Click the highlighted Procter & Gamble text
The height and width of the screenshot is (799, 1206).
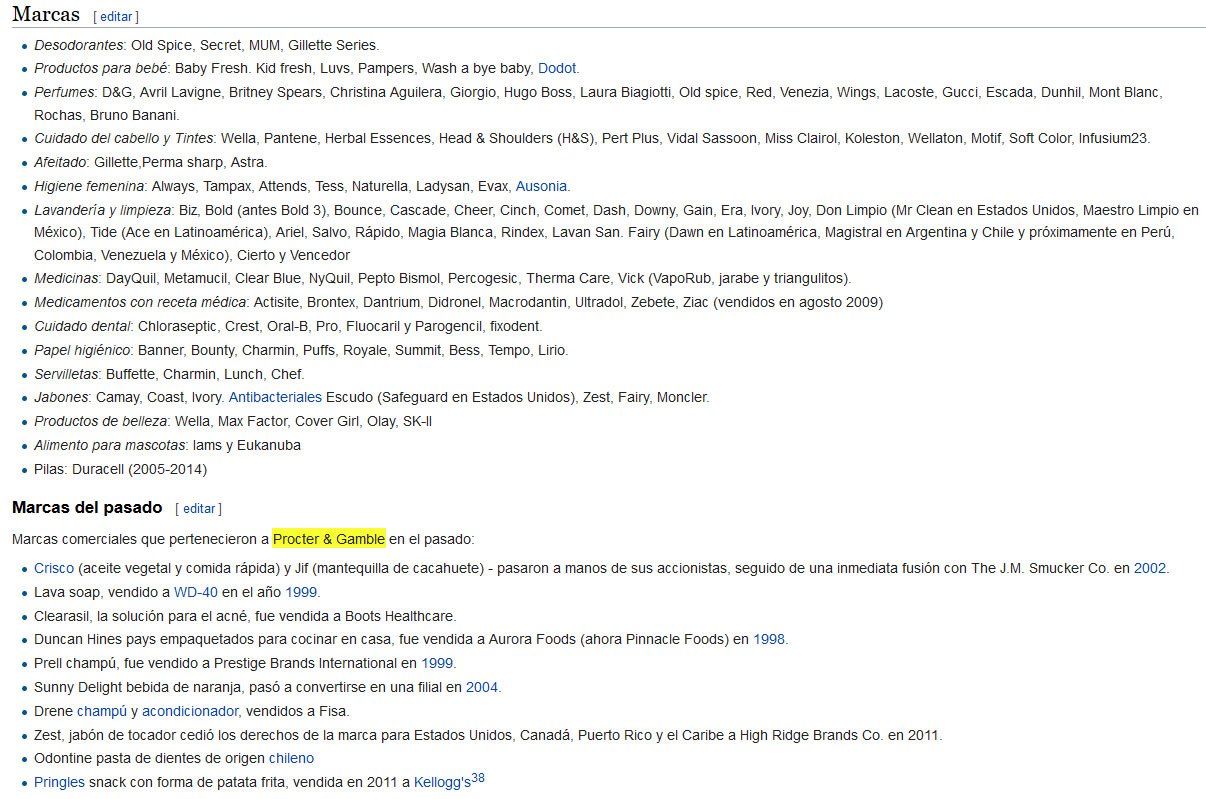[328, 539]
